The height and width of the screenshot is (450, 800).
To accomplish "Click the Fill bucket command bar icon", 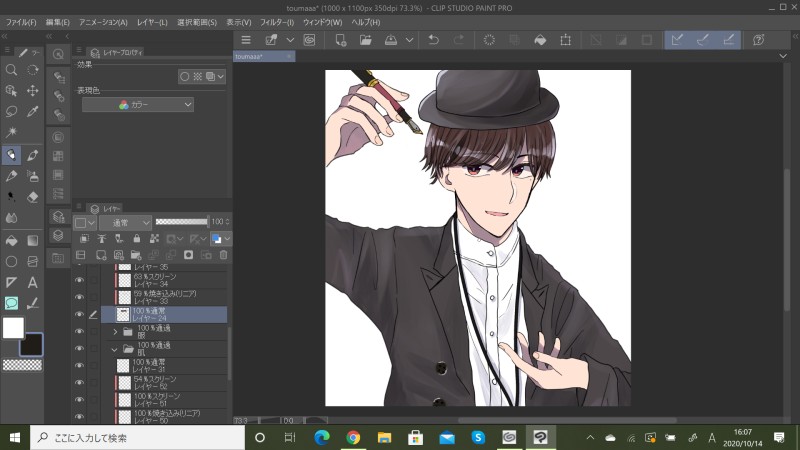I will pyautogui.click(x=540, y=40).
